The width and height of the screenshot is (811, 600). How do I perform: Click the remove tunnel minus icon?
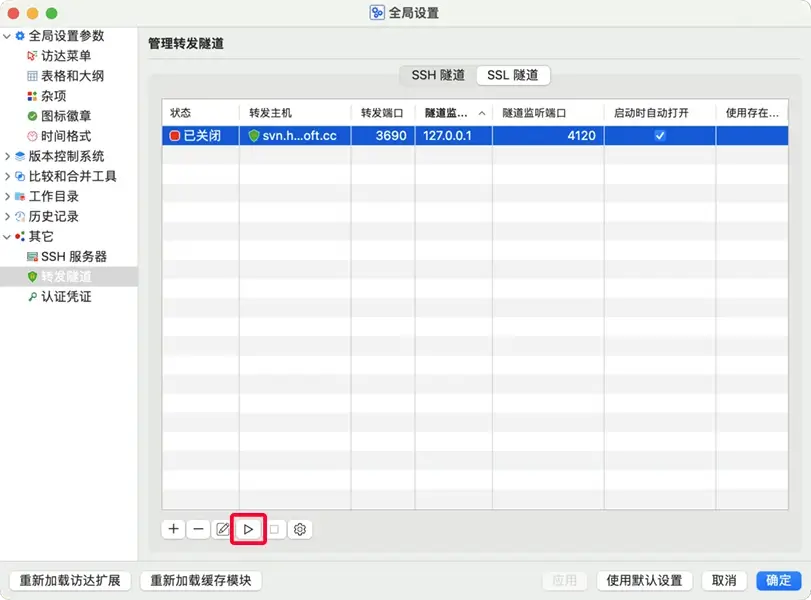[198, 529]
